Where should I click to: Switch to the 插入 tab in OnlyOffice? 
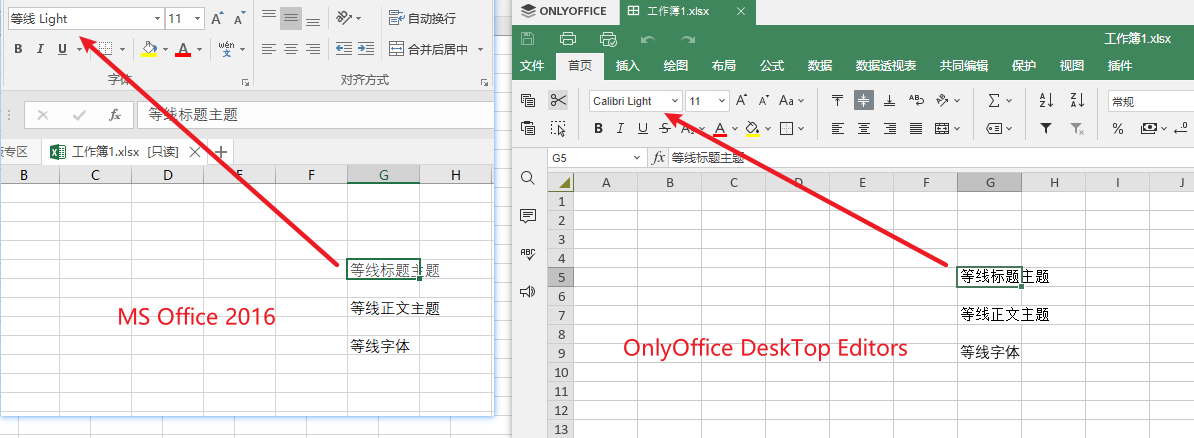pos(627,66)
